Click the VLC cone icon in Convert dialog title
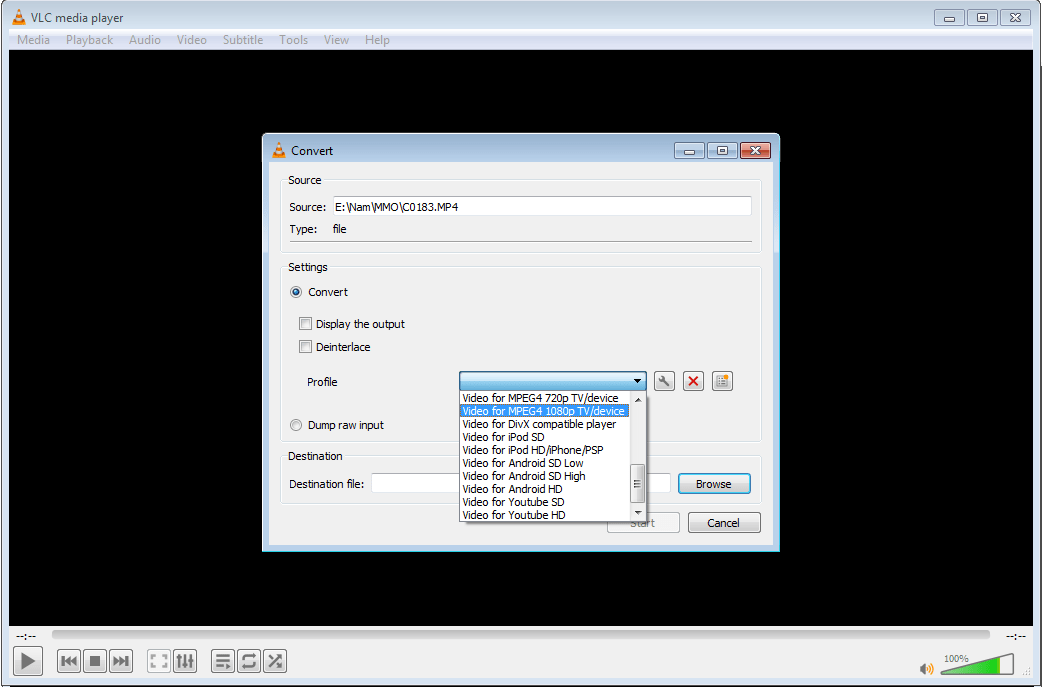 click(x=278, y=150)
